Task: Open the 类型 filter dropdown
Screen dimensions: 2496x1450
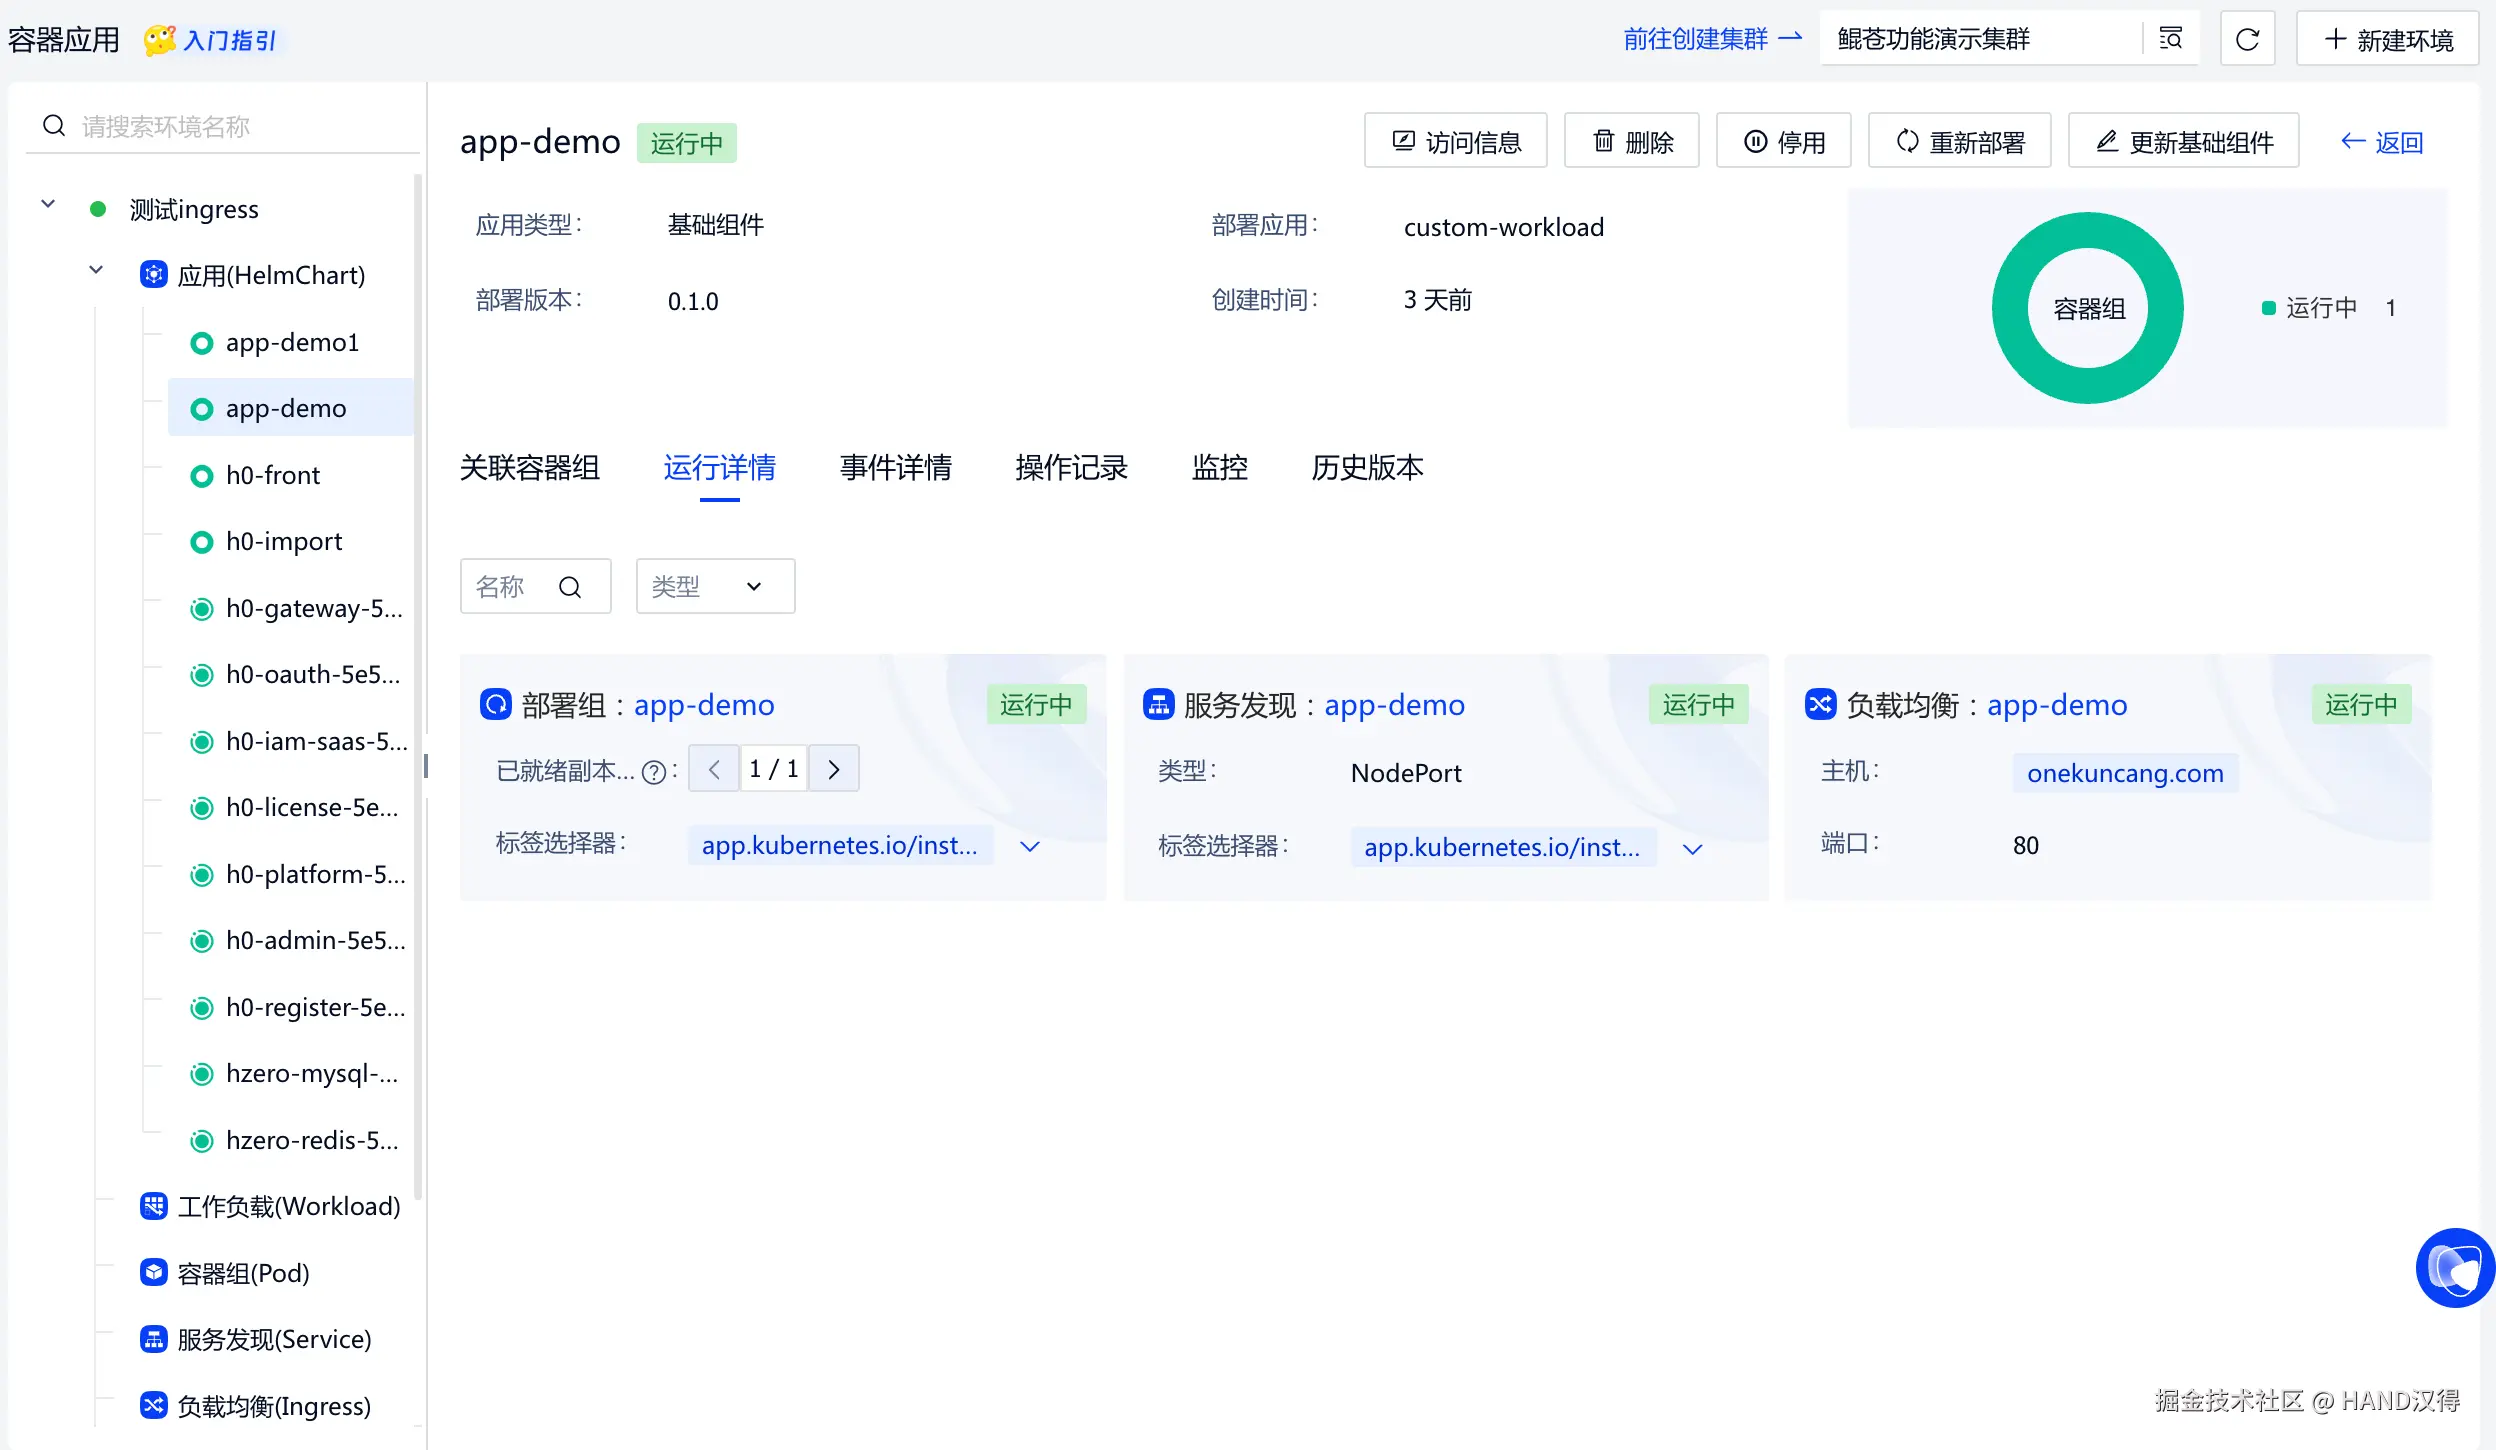Action: (715, 586)
